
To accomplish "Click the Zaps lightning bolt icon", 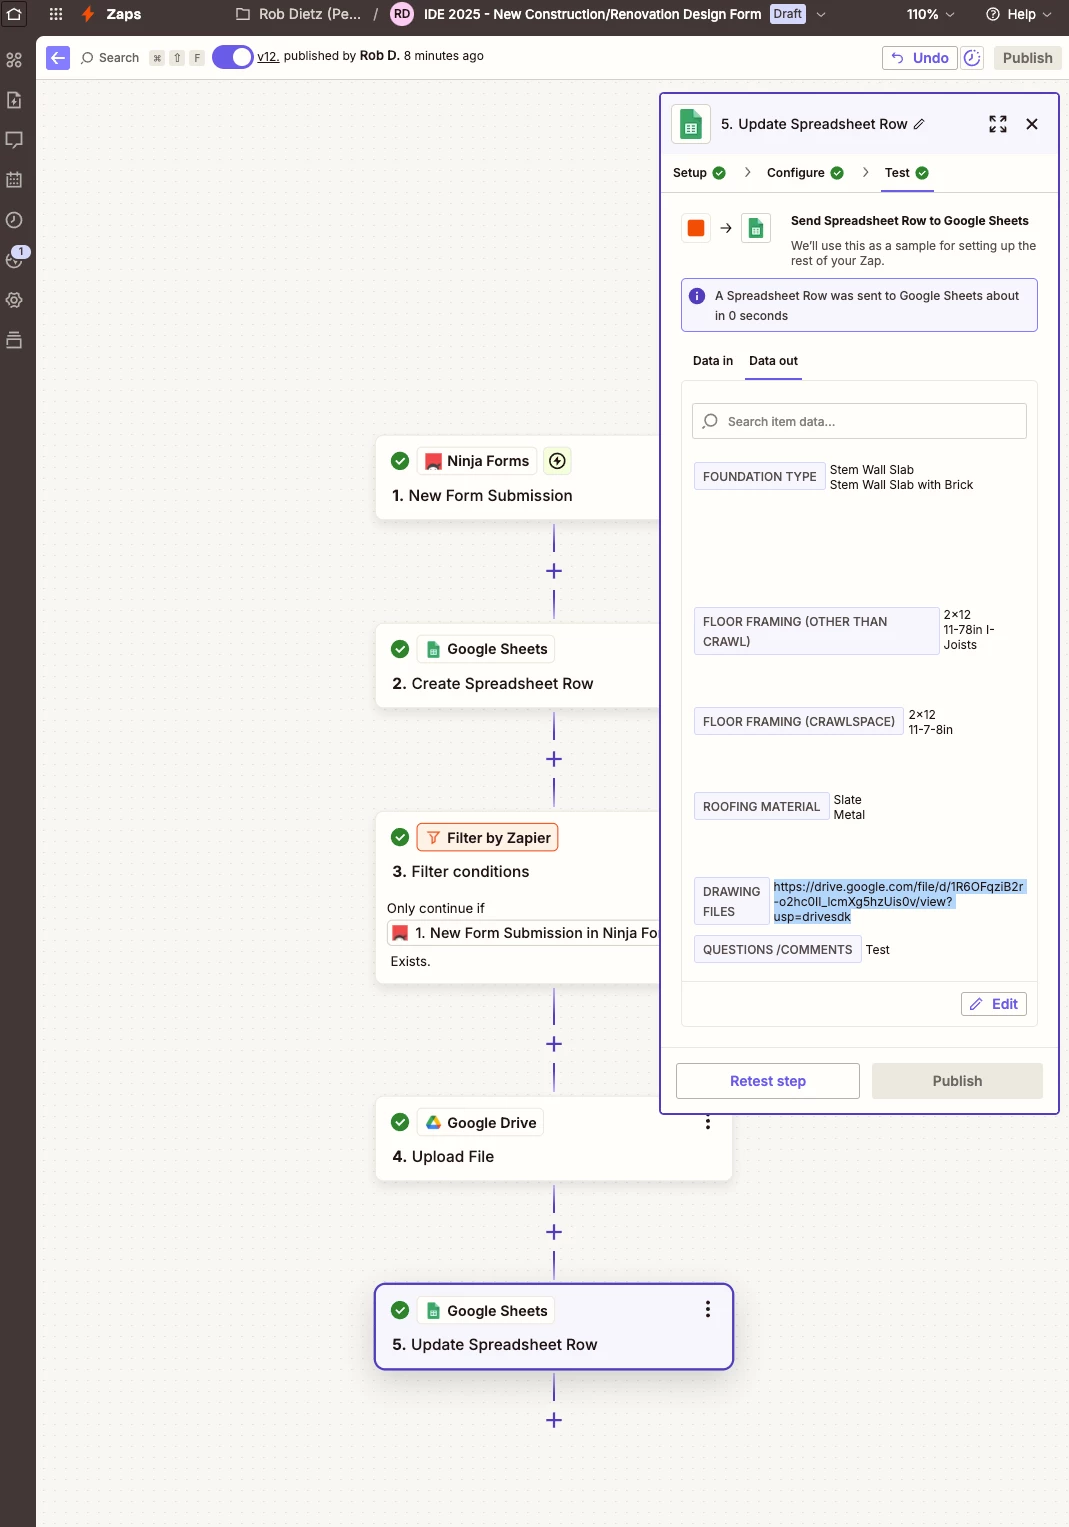I will tap(88, 14).
